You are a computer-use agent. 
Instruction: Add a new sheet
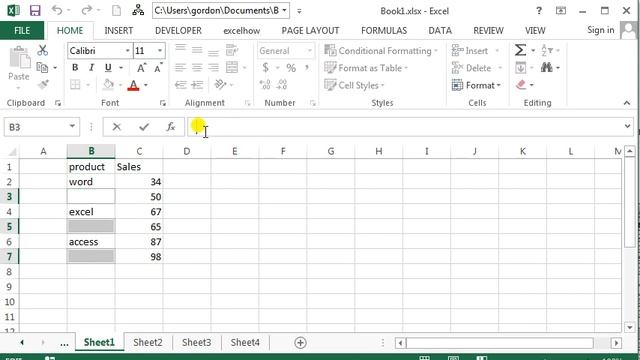(x=300, y=342)
